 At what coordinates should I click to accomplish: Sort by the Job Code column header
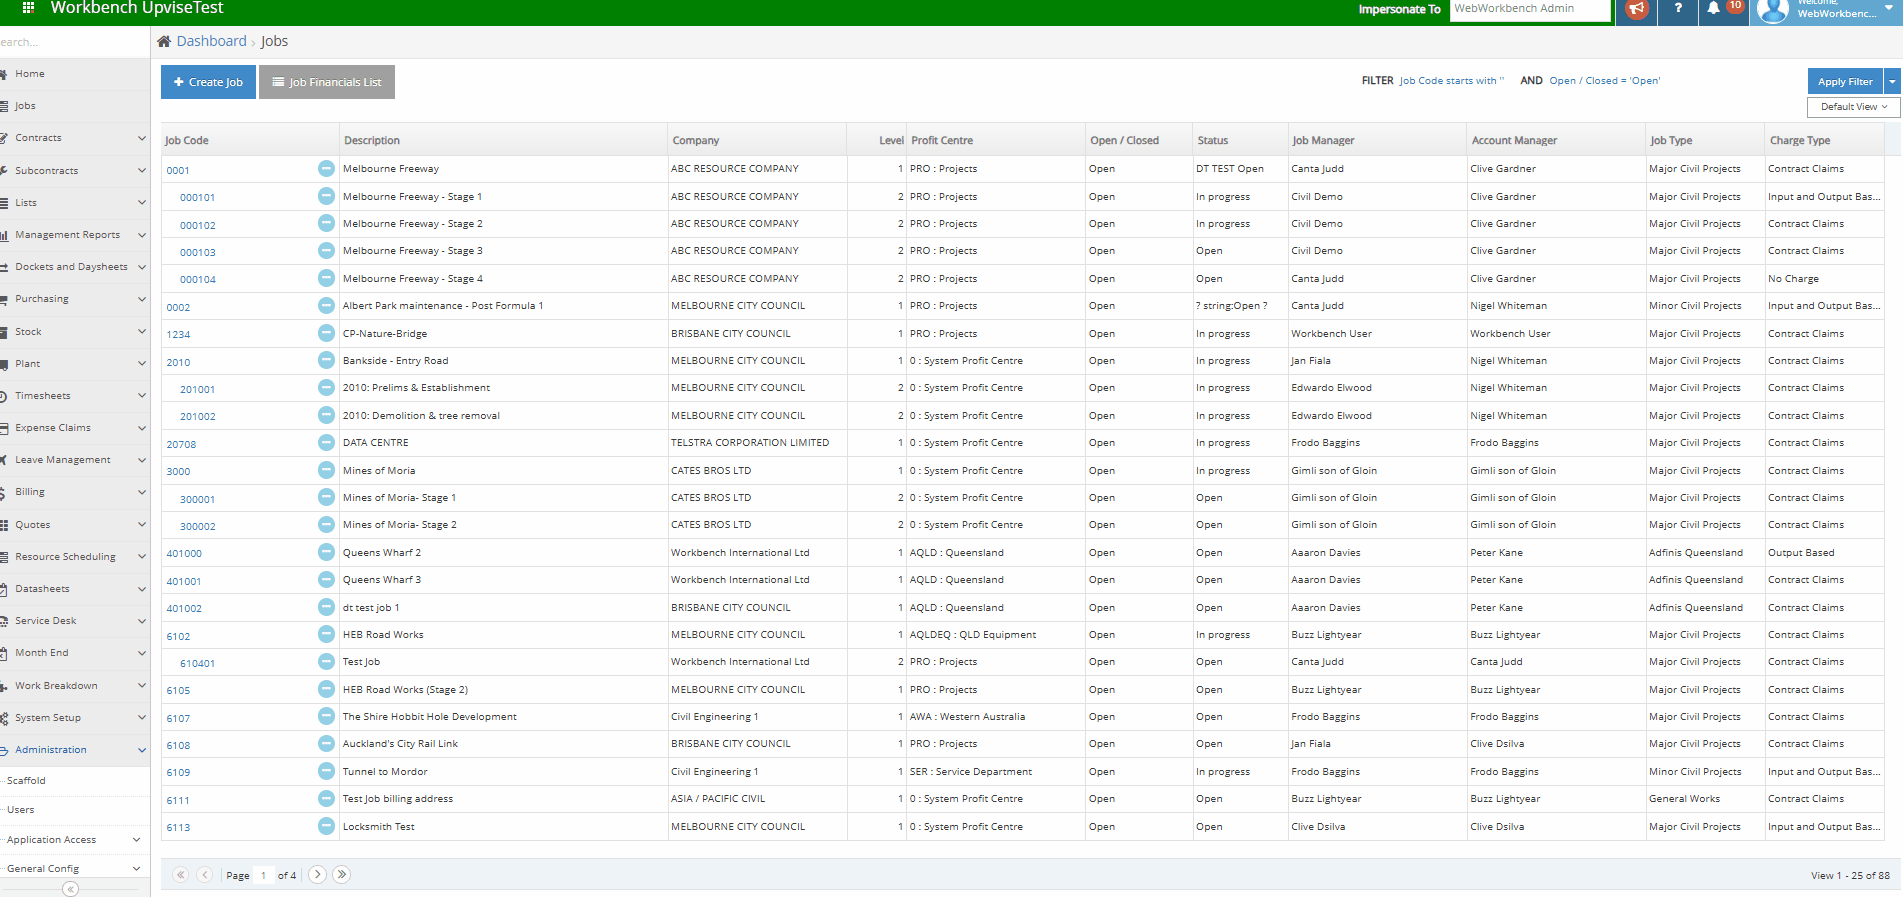point(187,141)
